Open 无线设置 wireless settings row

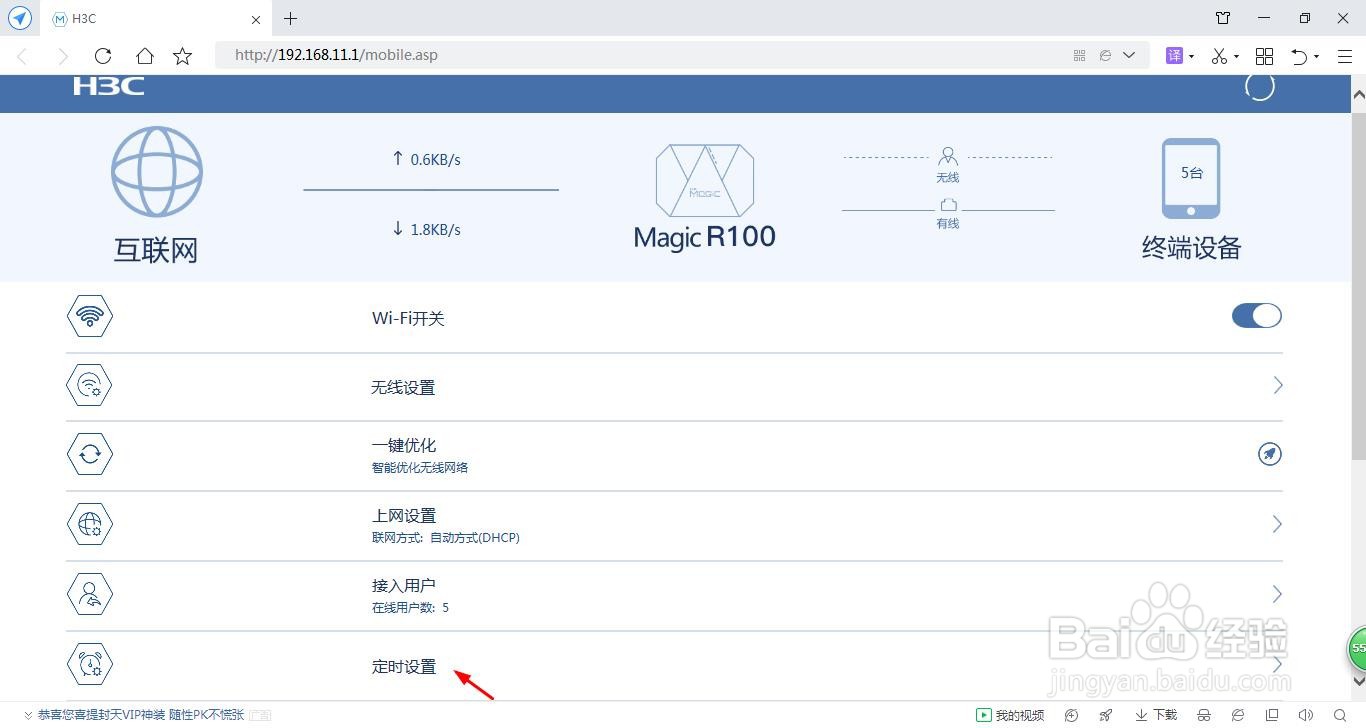pos(674,387)
